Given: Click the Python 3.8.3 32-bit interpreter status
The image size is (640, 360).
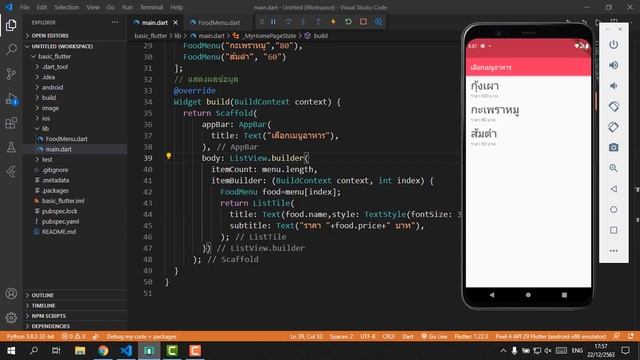Looking at the screenshot, I should (30, 337).
